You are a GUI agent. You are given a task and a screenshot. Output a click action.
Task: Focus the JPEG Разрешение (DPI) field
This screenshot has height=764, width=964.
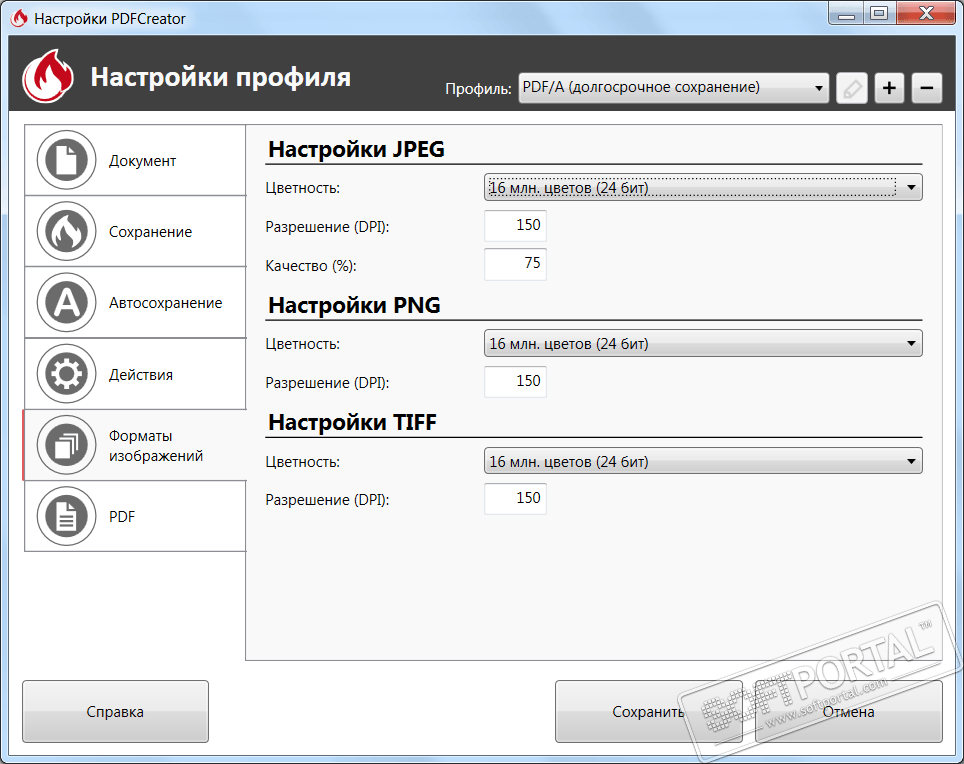(515, 226)
